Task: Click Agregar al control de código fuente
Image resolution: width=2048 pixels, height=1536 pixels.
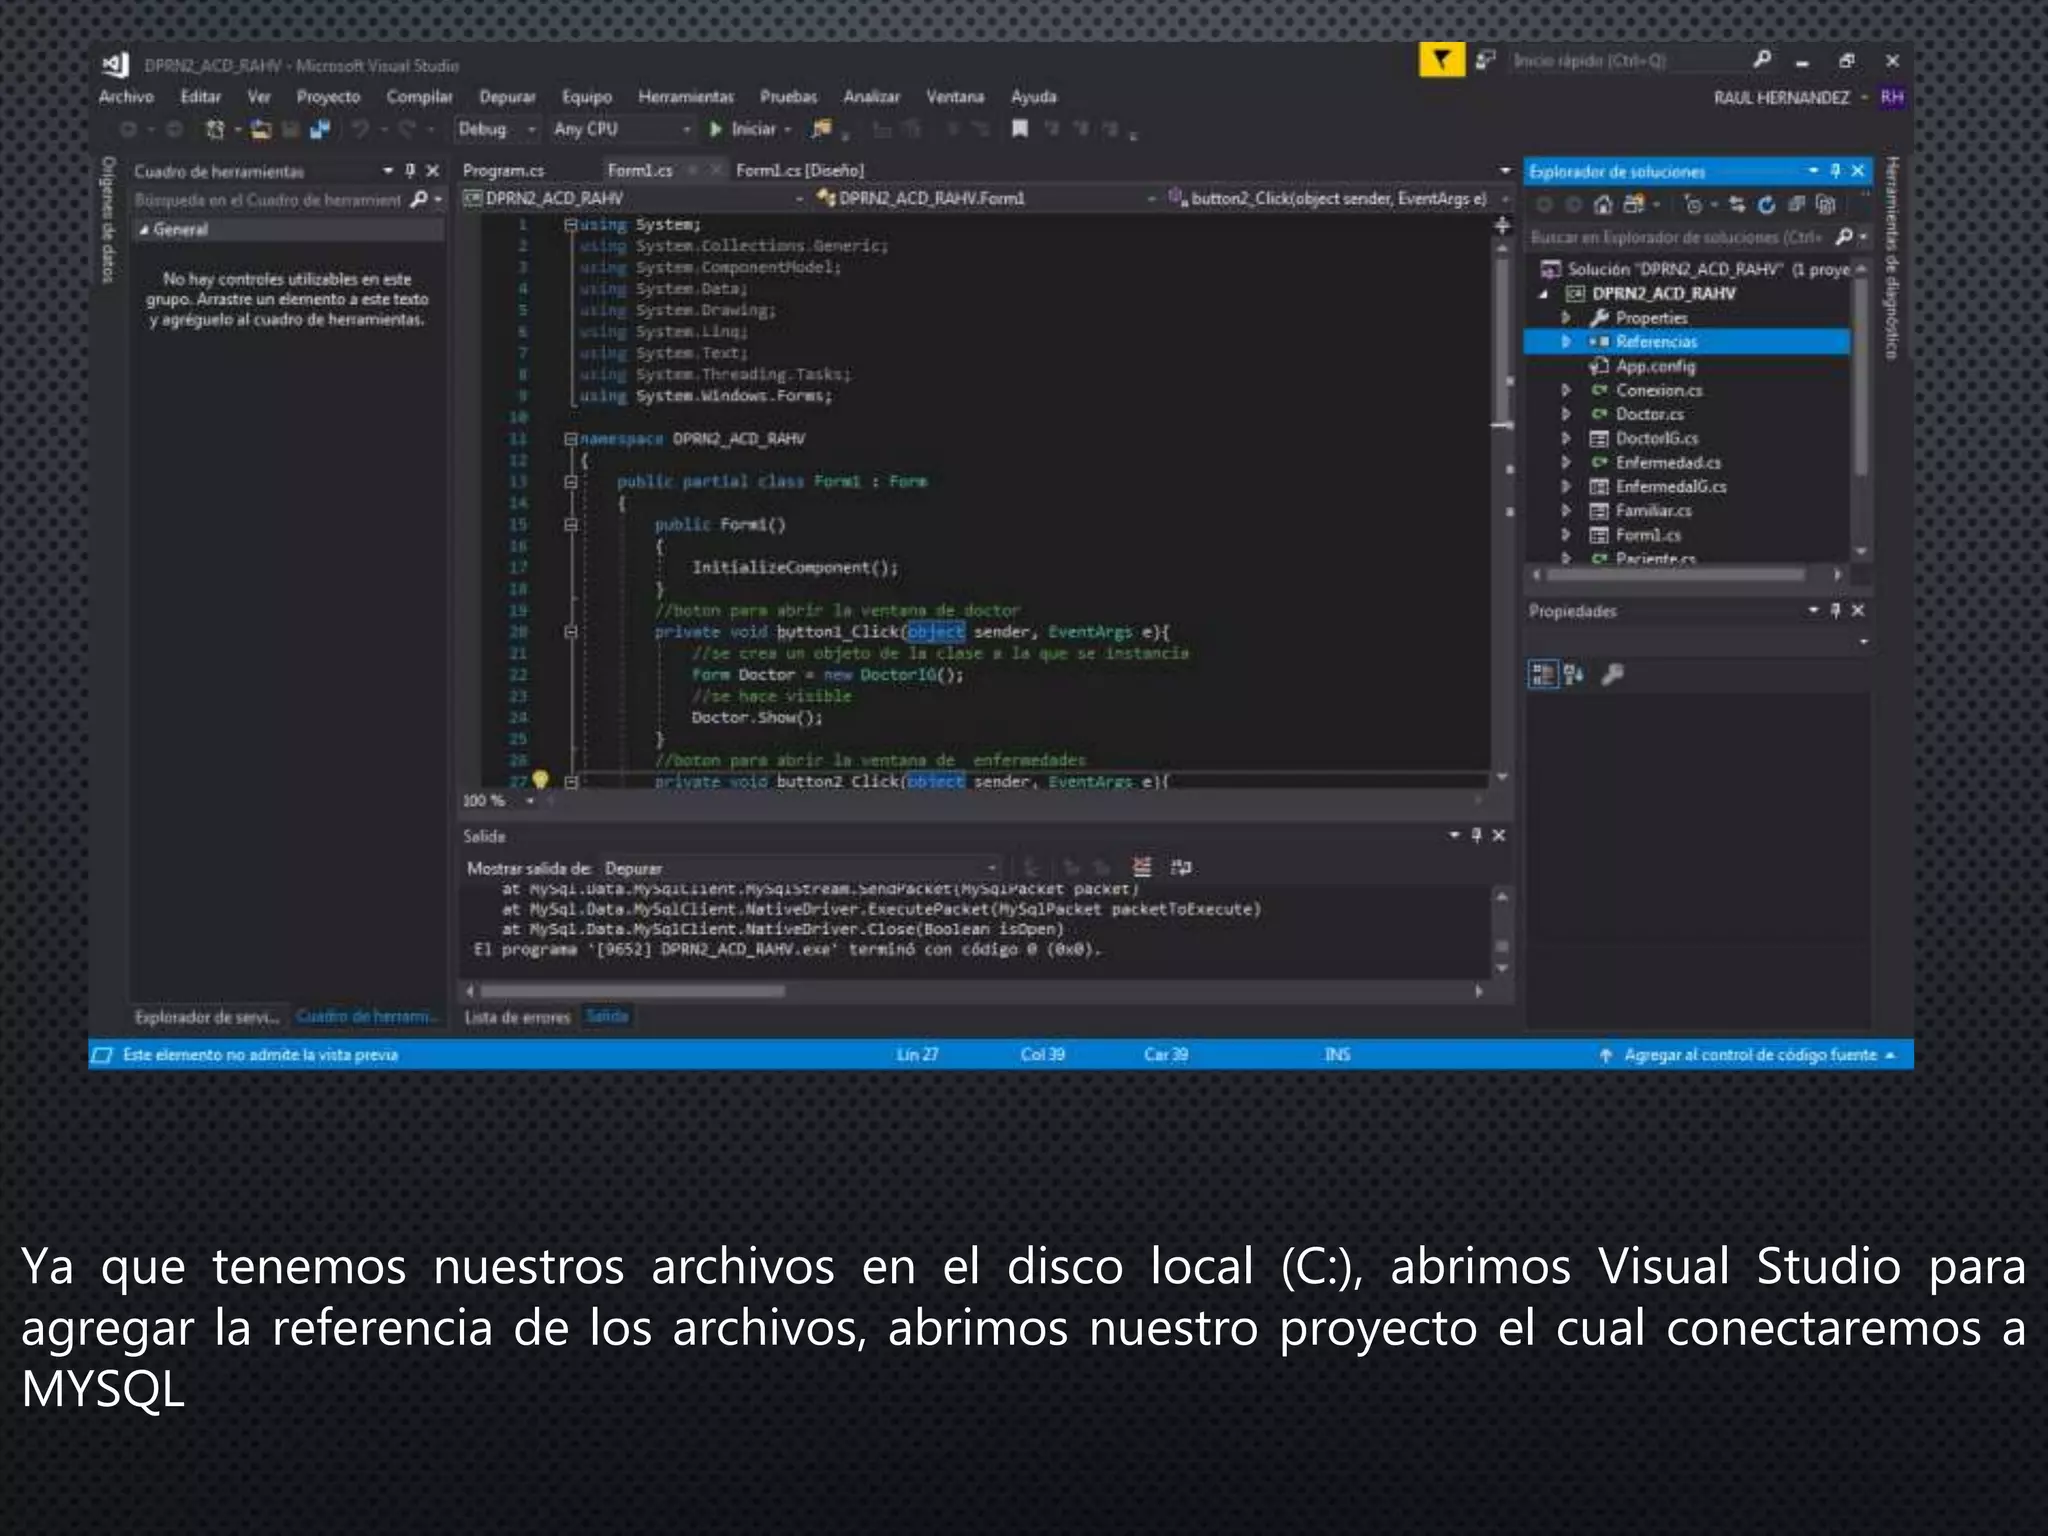Action: 1750,1055
